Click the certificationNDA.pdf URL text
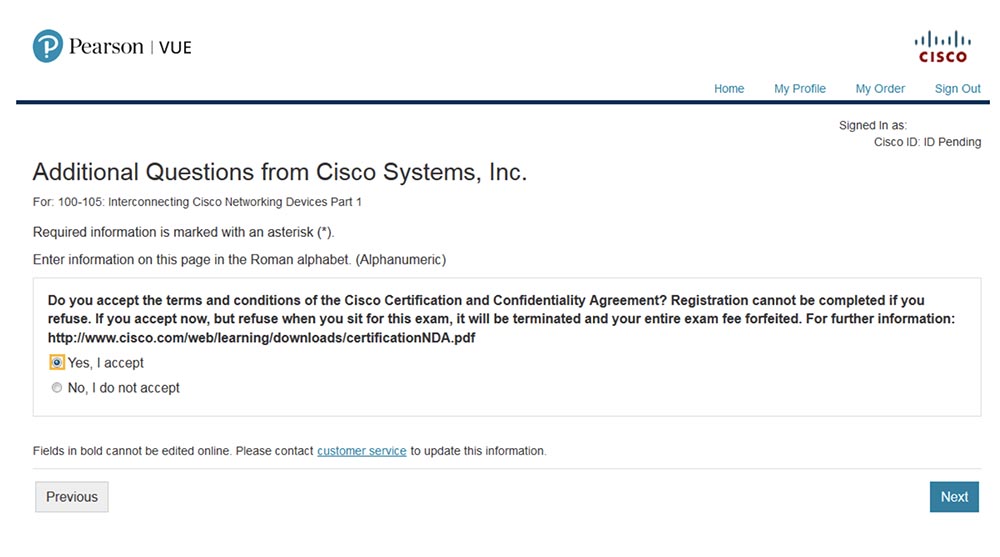The image size is (1000, 557). click(261, 338)
